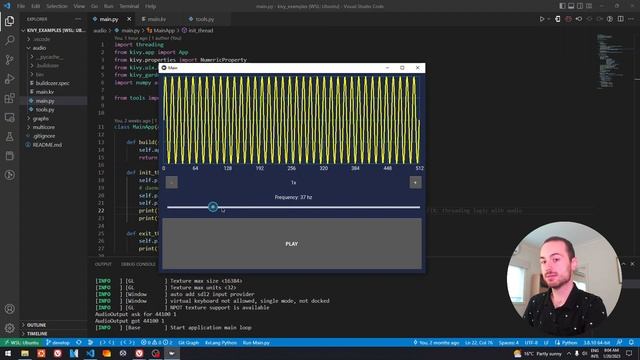
Task: Show hidden system tray icons
Action: point(569,353)
